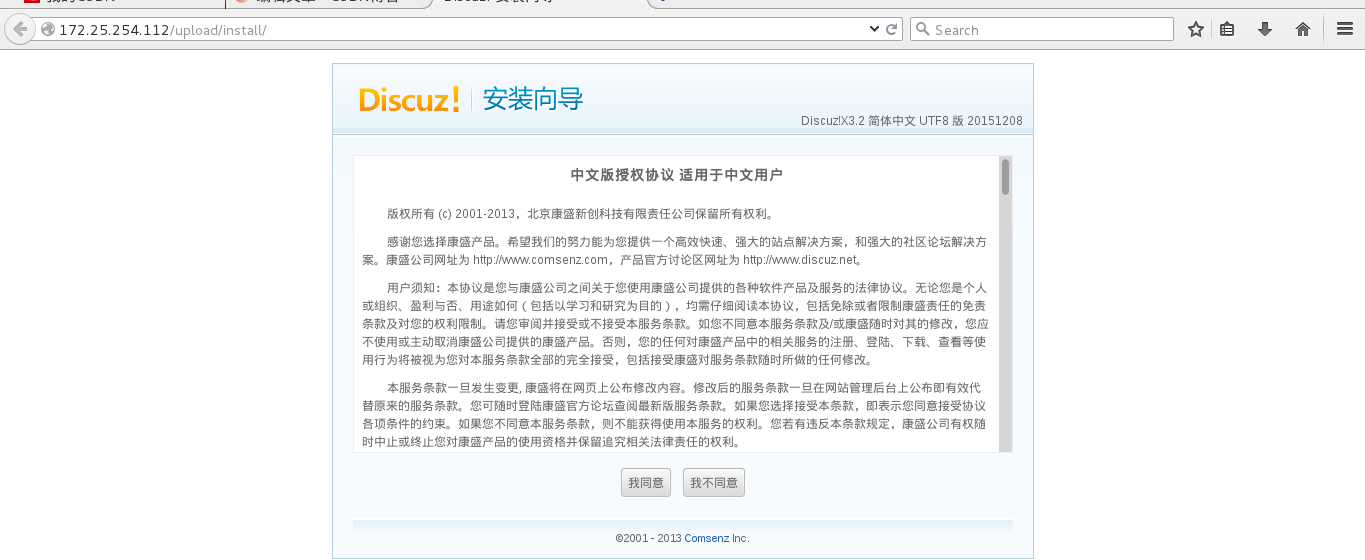Open the Firefox hamburger menu
Viewport: 1365px width, 560px height.
coord(1345,30)
